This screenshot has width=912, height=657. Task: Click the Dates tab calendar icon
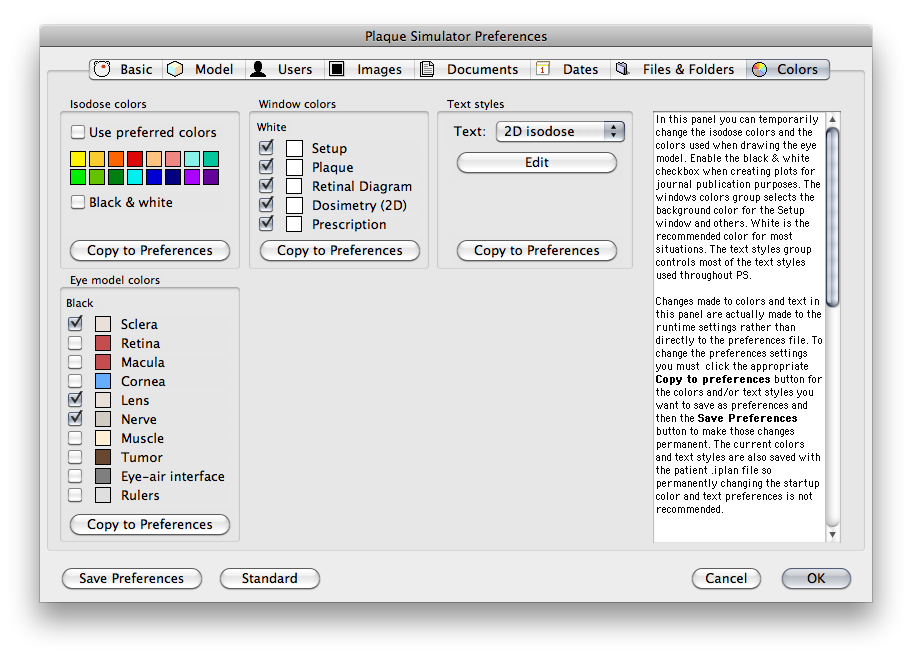pos(543,69)
